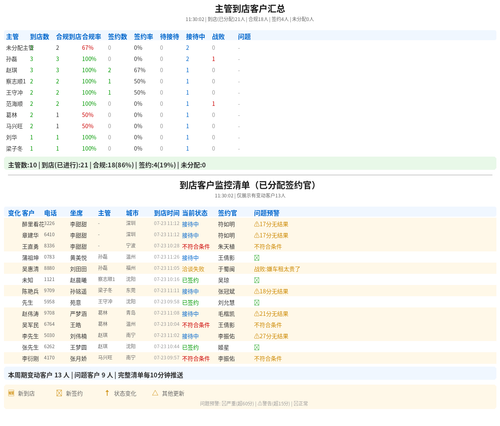Click the 战败:嫌车租太贵了 alert text

[277, 269]
